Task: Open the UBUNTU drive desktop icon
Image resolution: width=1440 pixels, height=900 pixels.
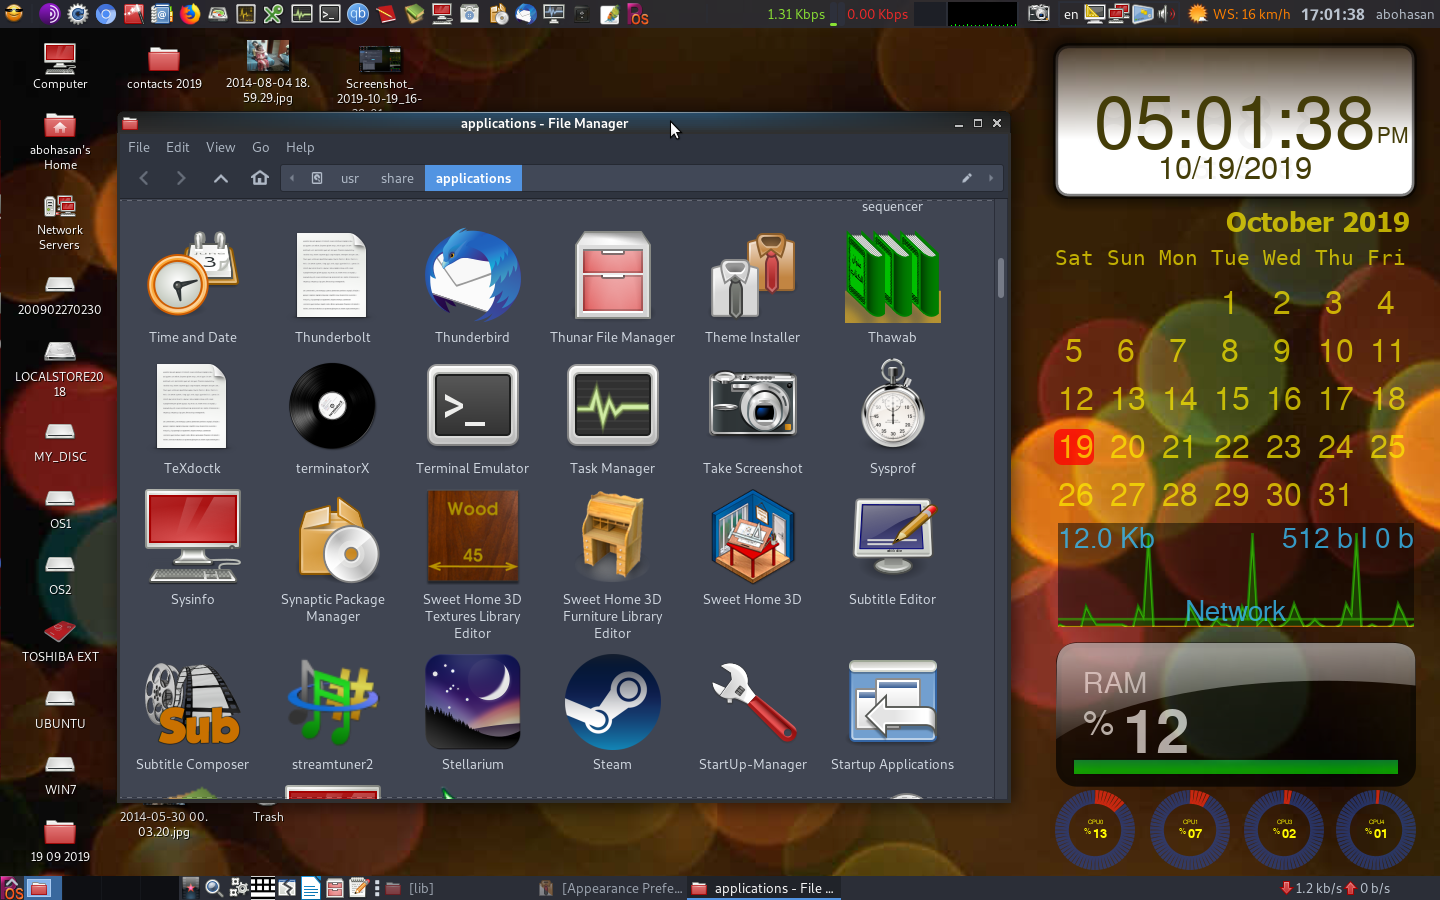Action: point(60,698)
